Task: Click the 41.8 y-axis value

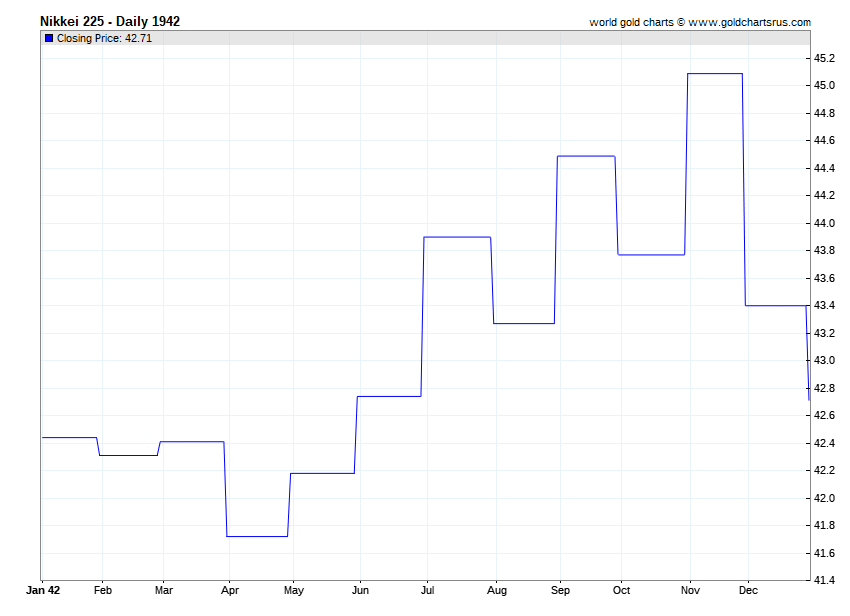Action: [824, 525]
